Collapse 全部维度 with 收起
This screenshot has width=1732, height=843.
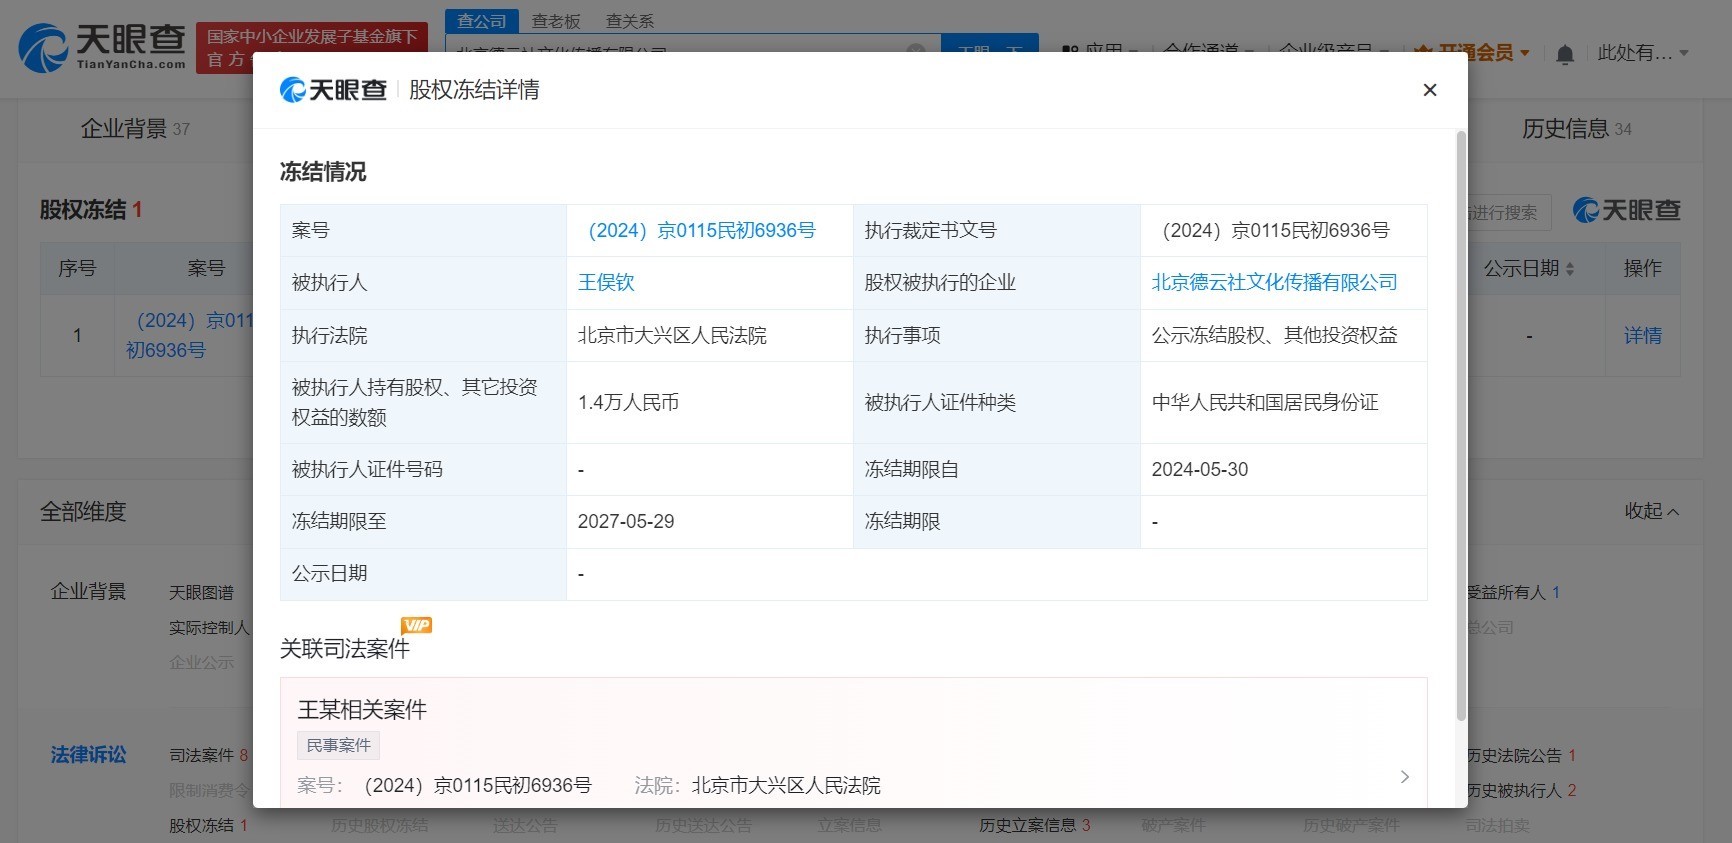tap(1652, 511)
